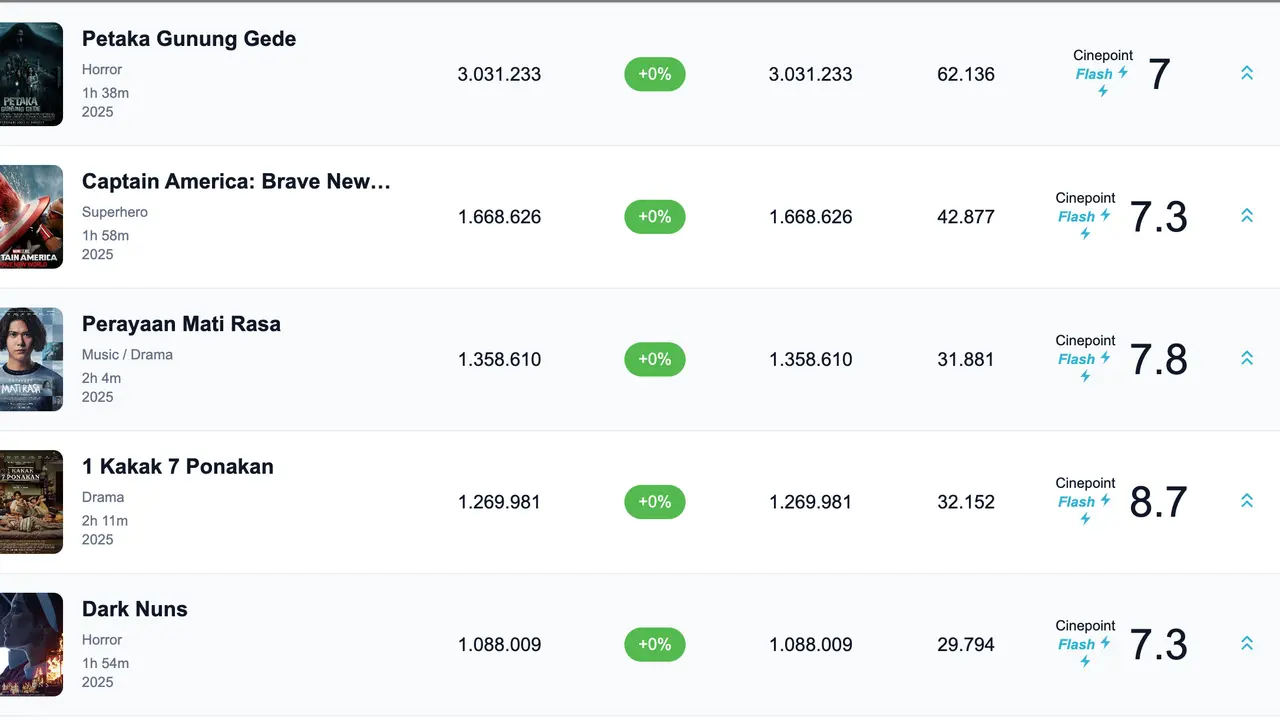This screenshot has width=1280, height=720.
Task: Open the Petaka Gunung Gede poster thumbnail
Action: (x=31, y=74)
